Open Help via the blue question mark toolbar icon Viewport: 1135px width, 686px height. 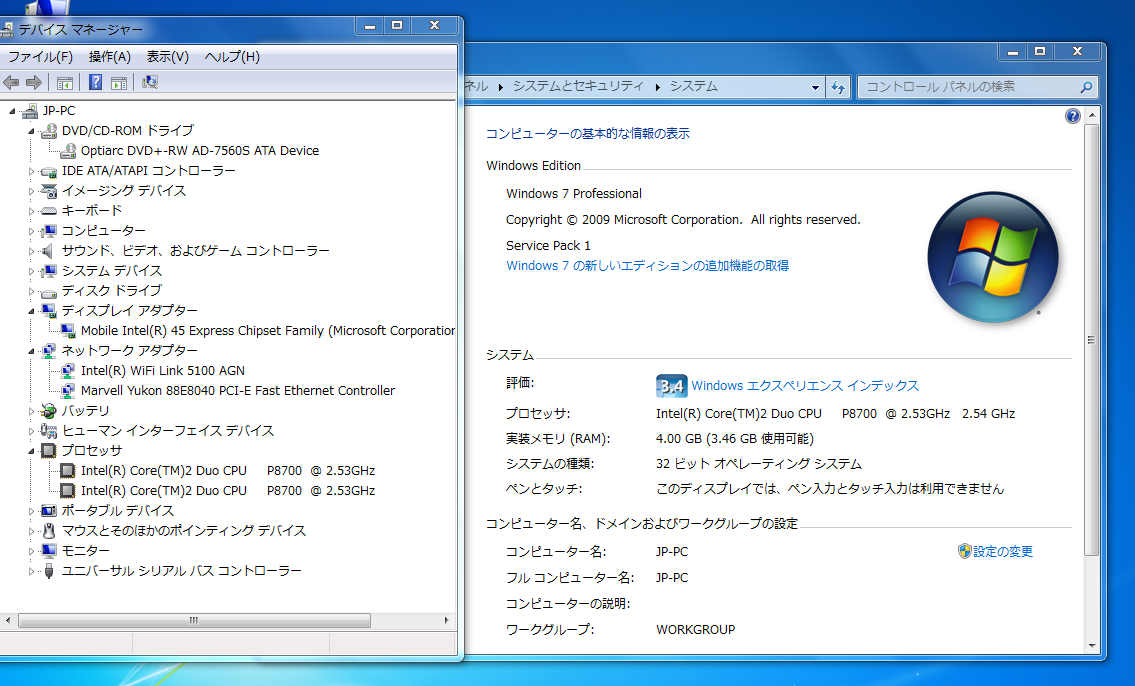pos(95,82)
